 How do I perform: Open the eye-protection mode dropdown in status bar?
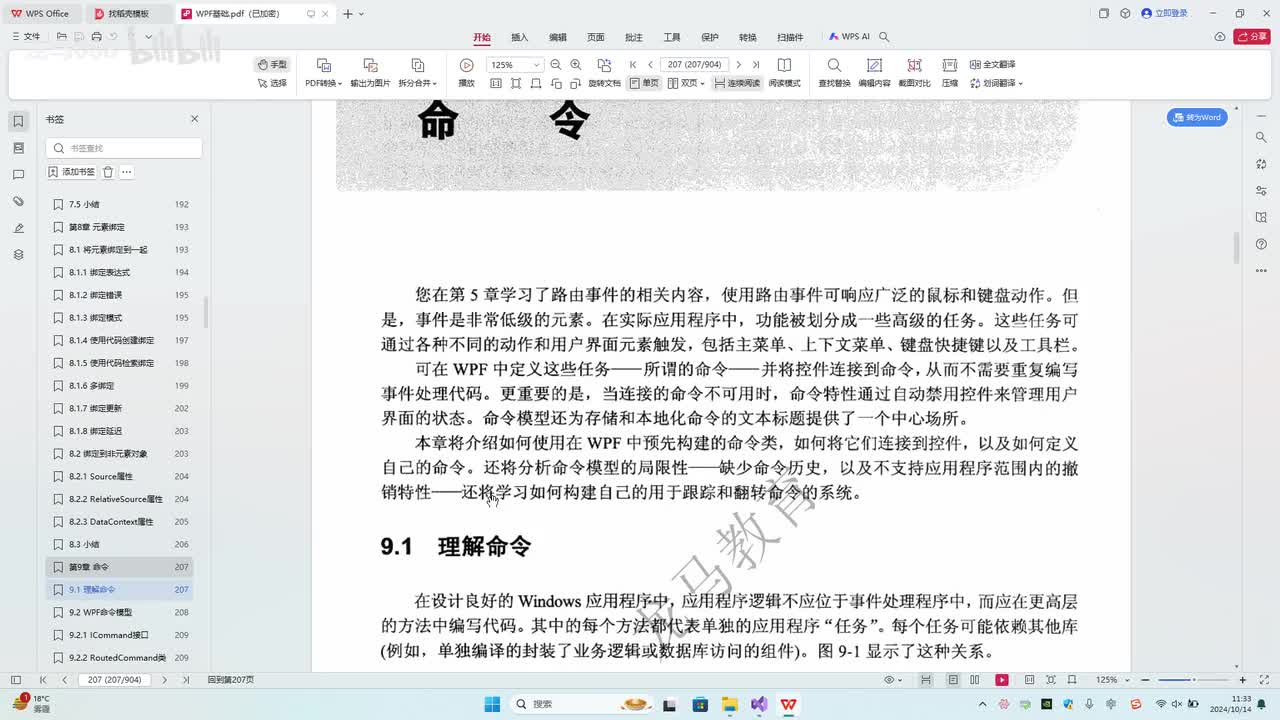(892, 680)
